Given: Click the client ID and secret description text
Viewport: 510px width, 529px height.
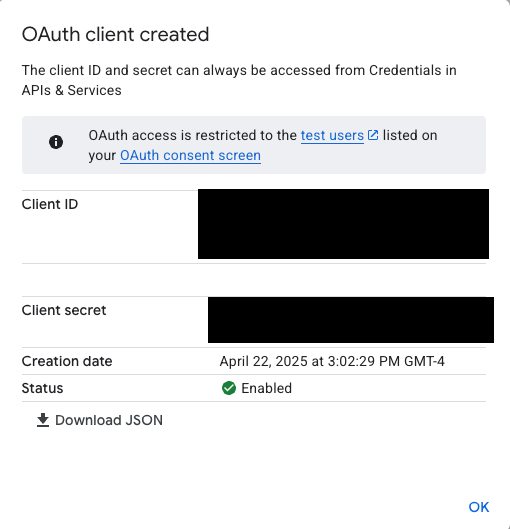Looking at the screenshot, I should click(239, 80).
